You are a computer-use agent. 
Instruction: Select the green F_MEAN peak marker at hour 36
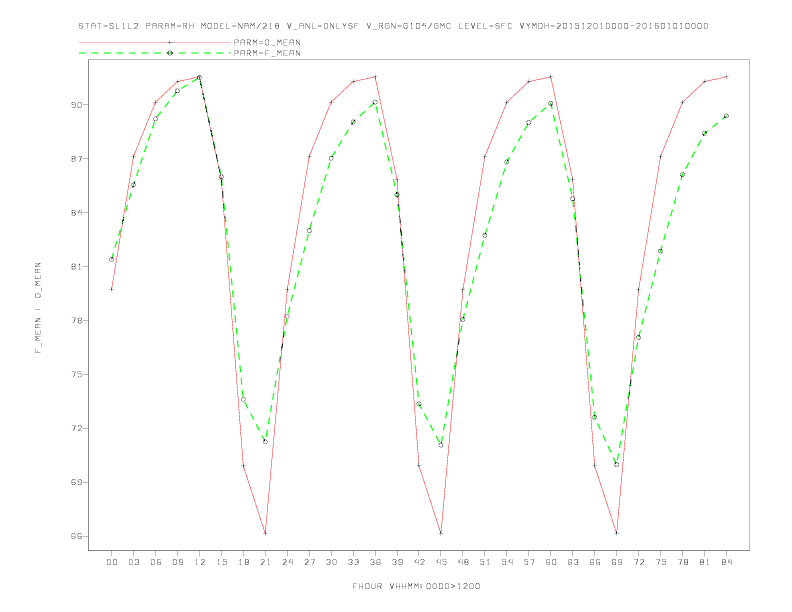pos(375,103)
